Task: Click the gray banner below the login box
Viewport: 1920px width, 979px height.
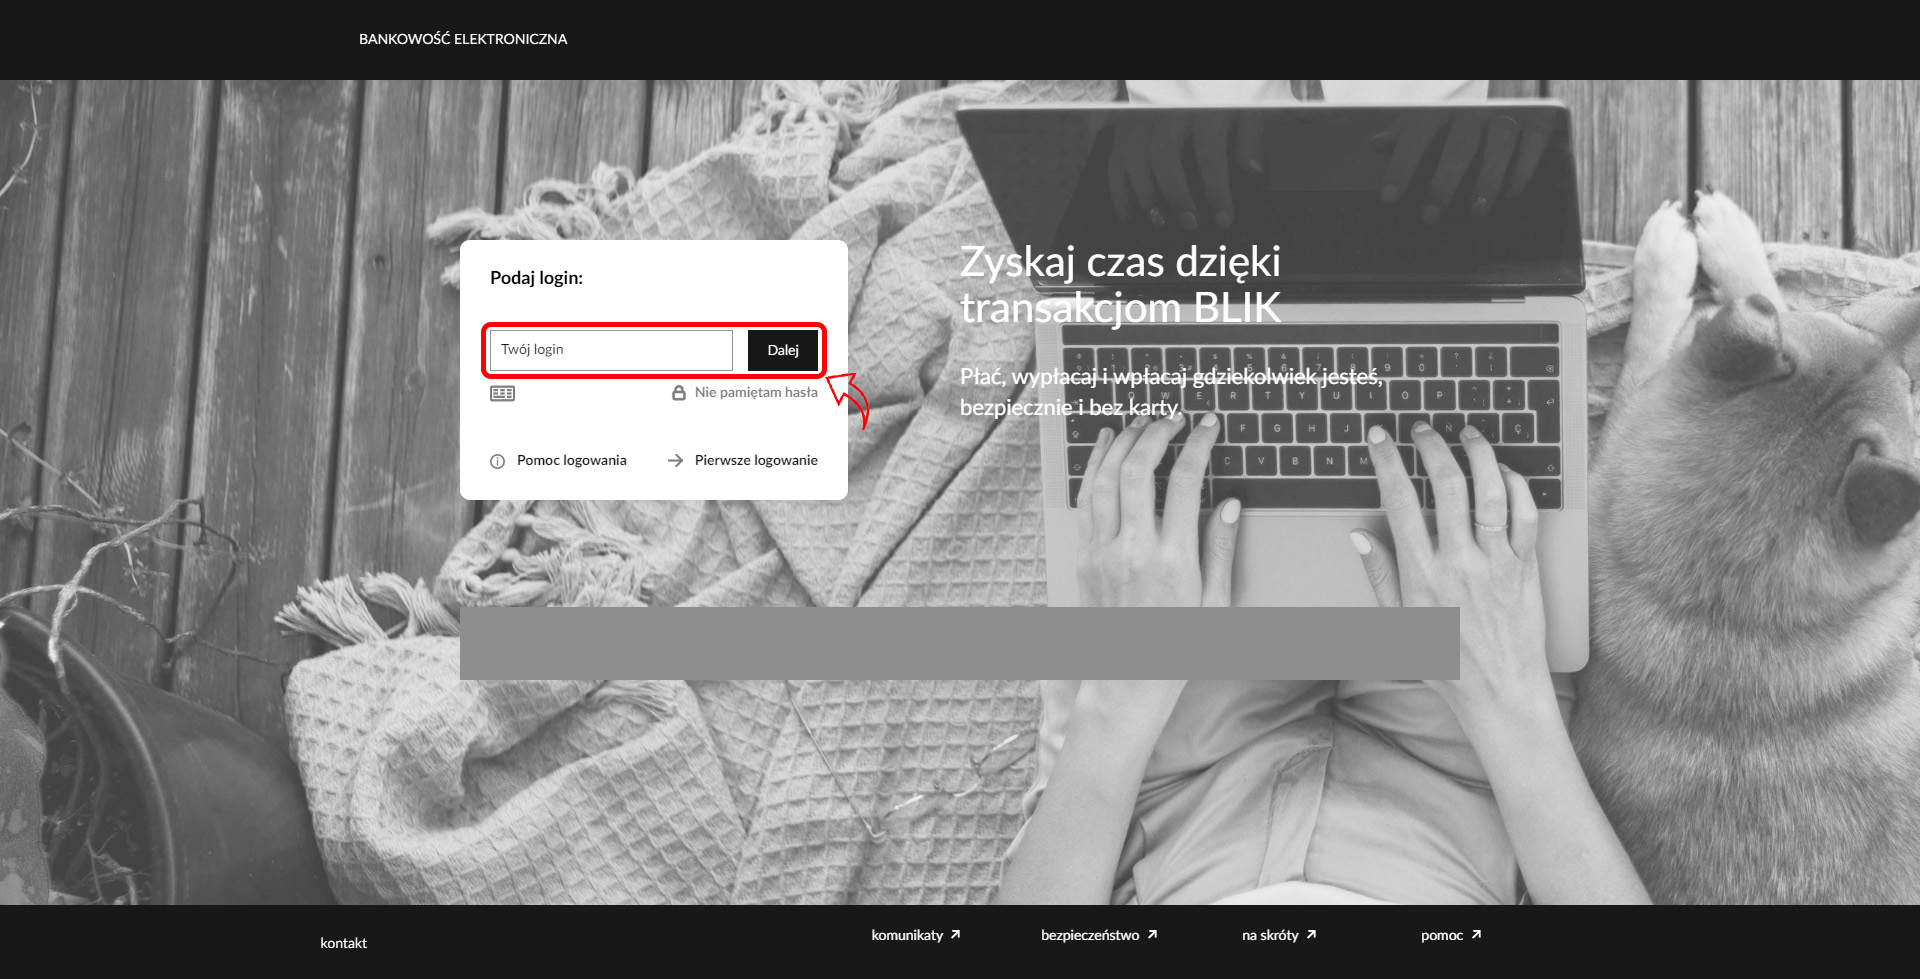Action: pyautogui.click(x=959, y=643)
